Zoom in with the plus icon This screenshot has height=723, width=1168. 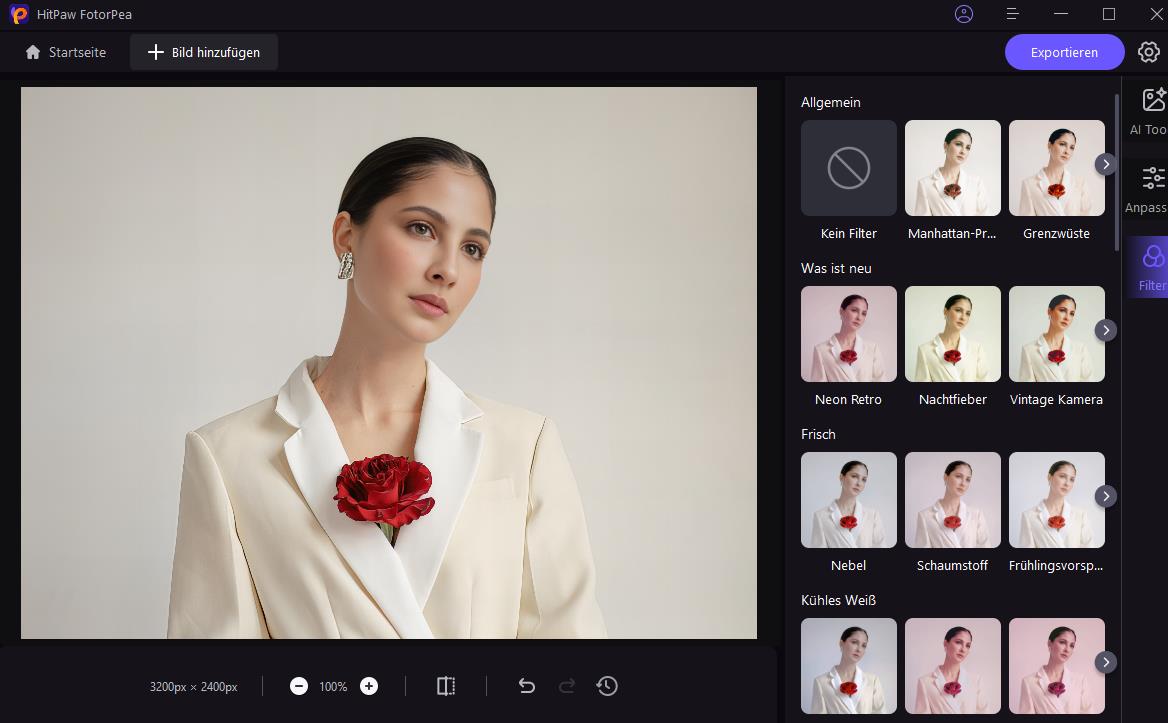(369, 686)
